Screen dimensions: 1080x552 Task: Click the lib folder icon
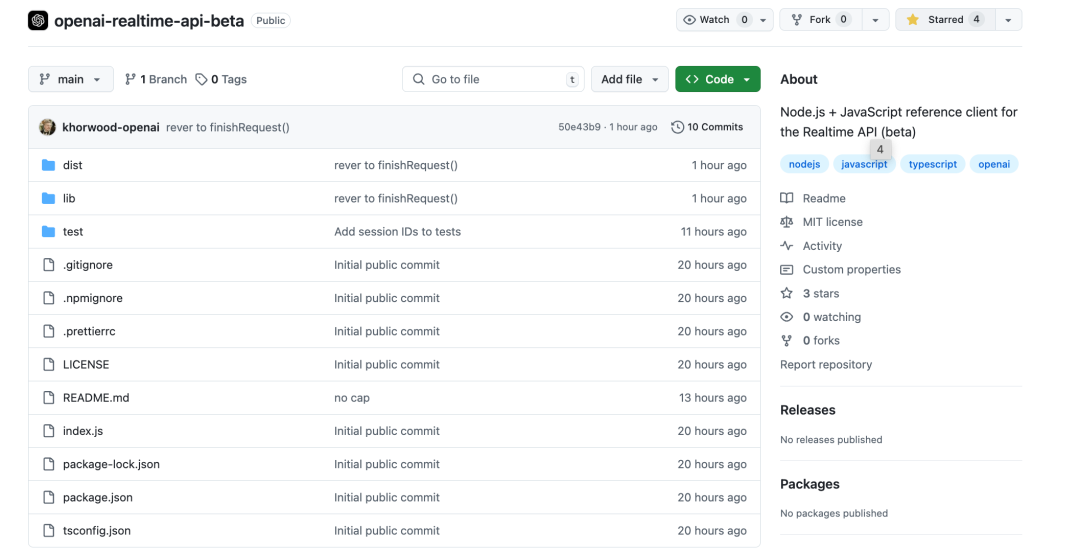click(x=48, y=198)
